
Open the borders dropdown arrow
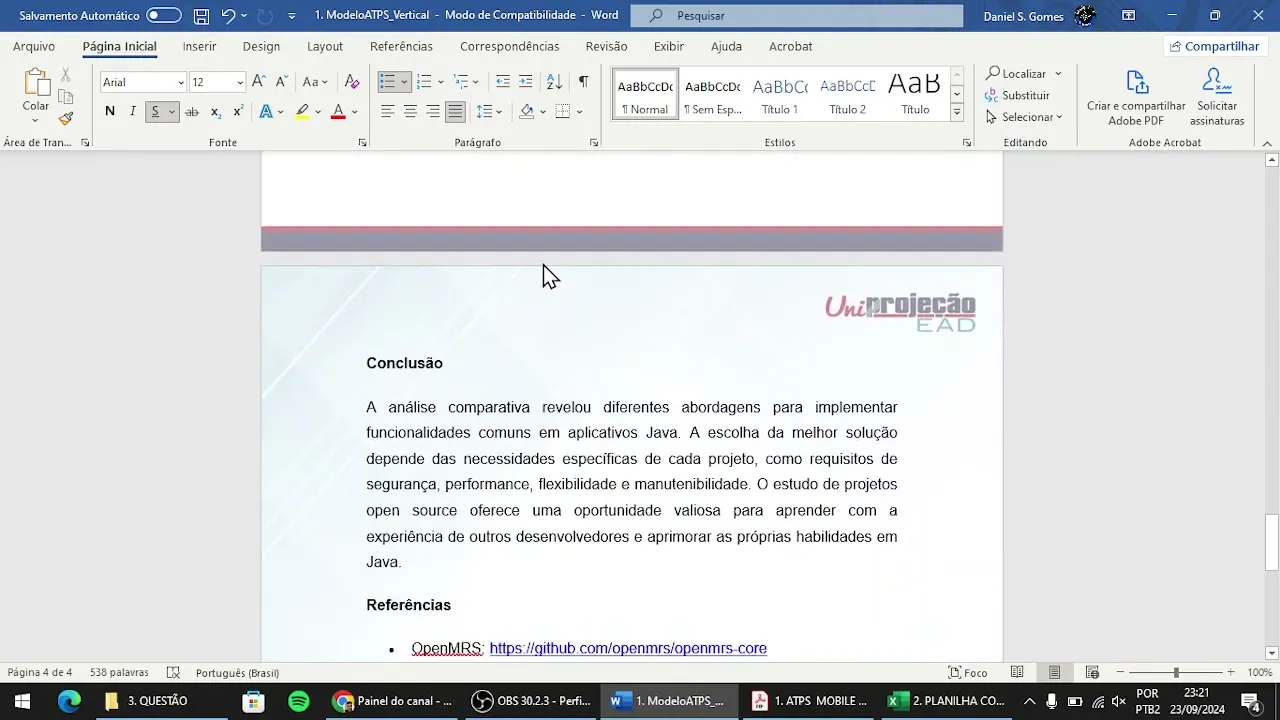pyautogui.click(x=579, y=112)
